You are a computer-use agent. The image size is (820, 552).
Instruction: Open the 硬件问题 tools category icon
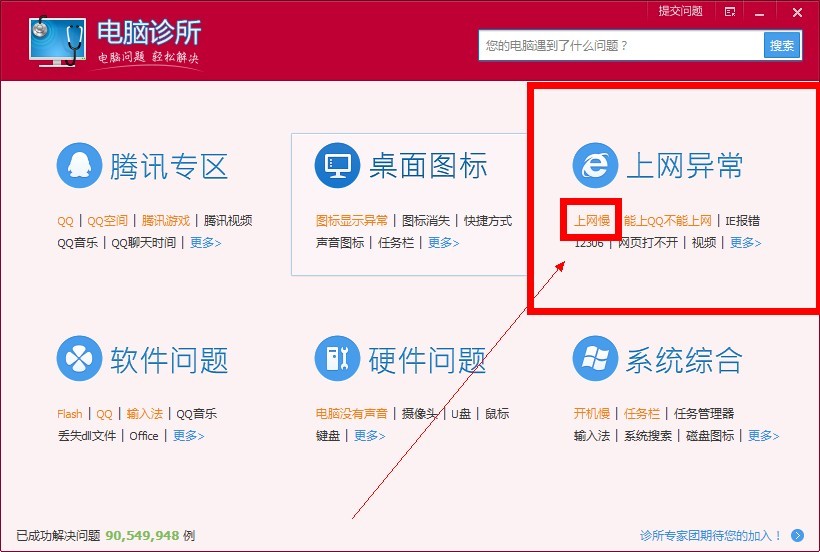point(337,359)
